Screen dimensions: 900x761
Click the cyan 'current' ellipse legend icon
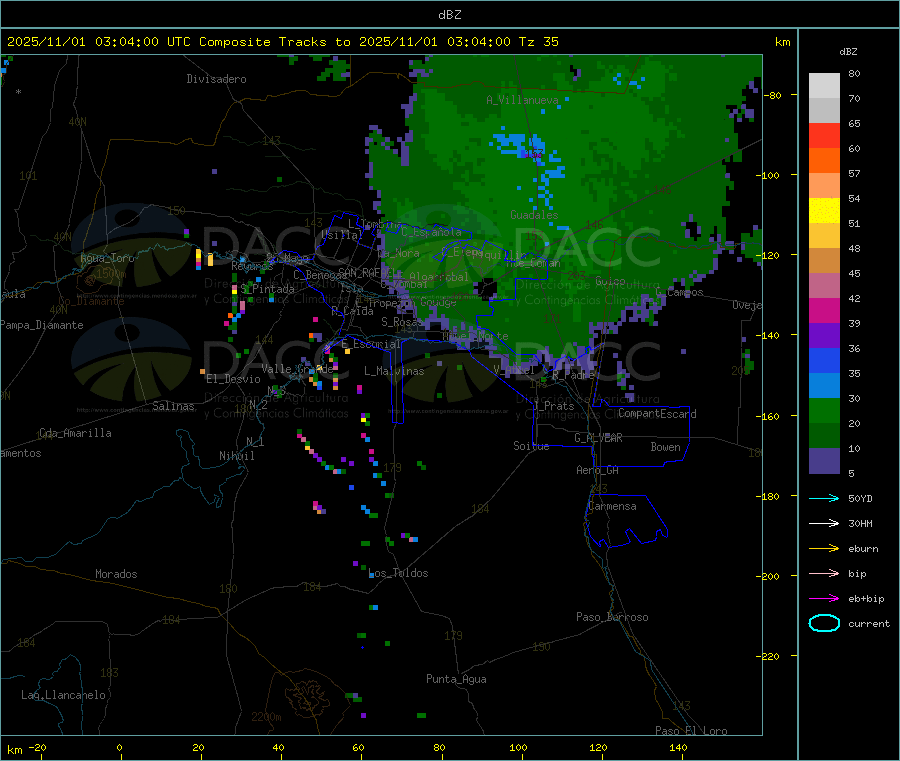[x=824, y=623]
